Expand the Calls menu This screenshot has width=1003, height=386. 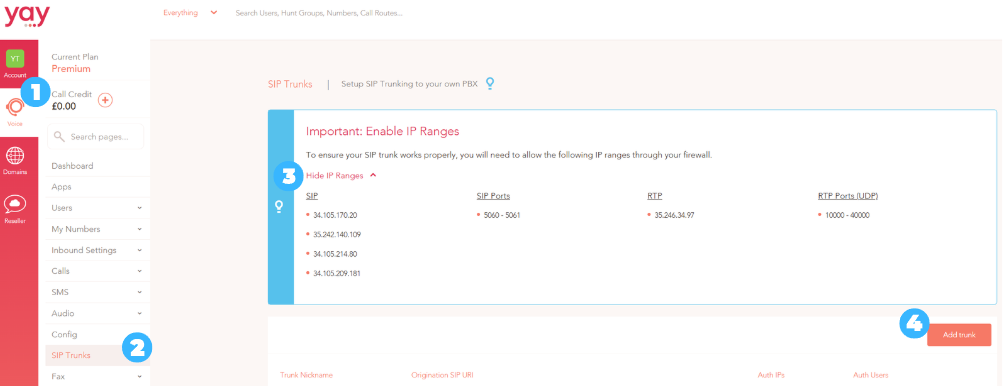(97, 271)
